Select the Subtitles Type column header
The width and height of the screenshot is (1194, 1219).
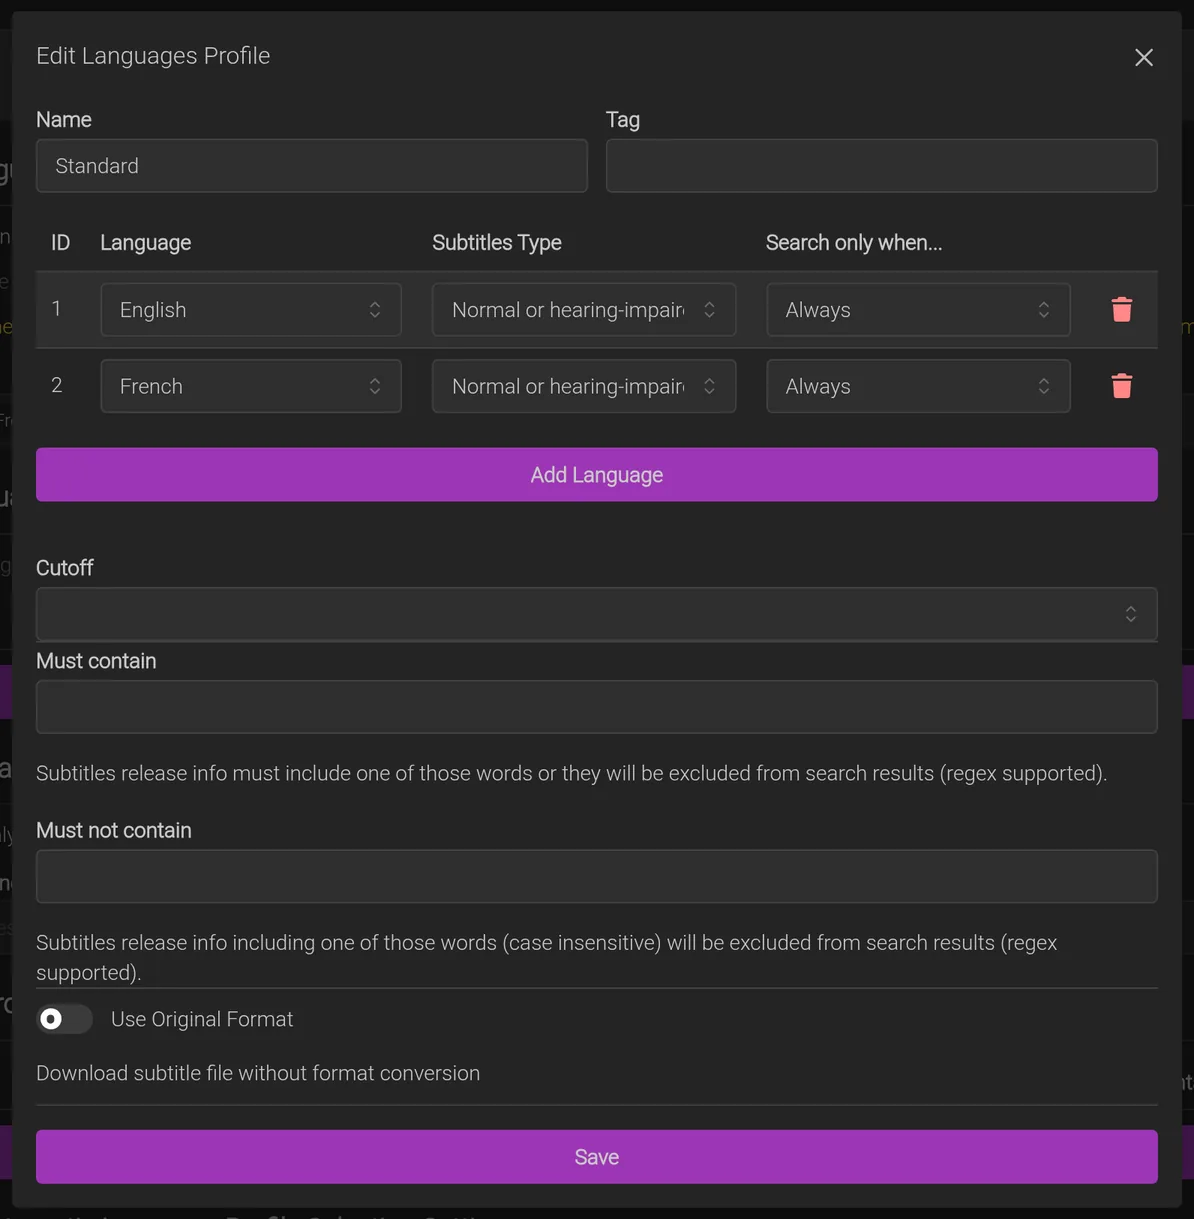coord(497,243)
